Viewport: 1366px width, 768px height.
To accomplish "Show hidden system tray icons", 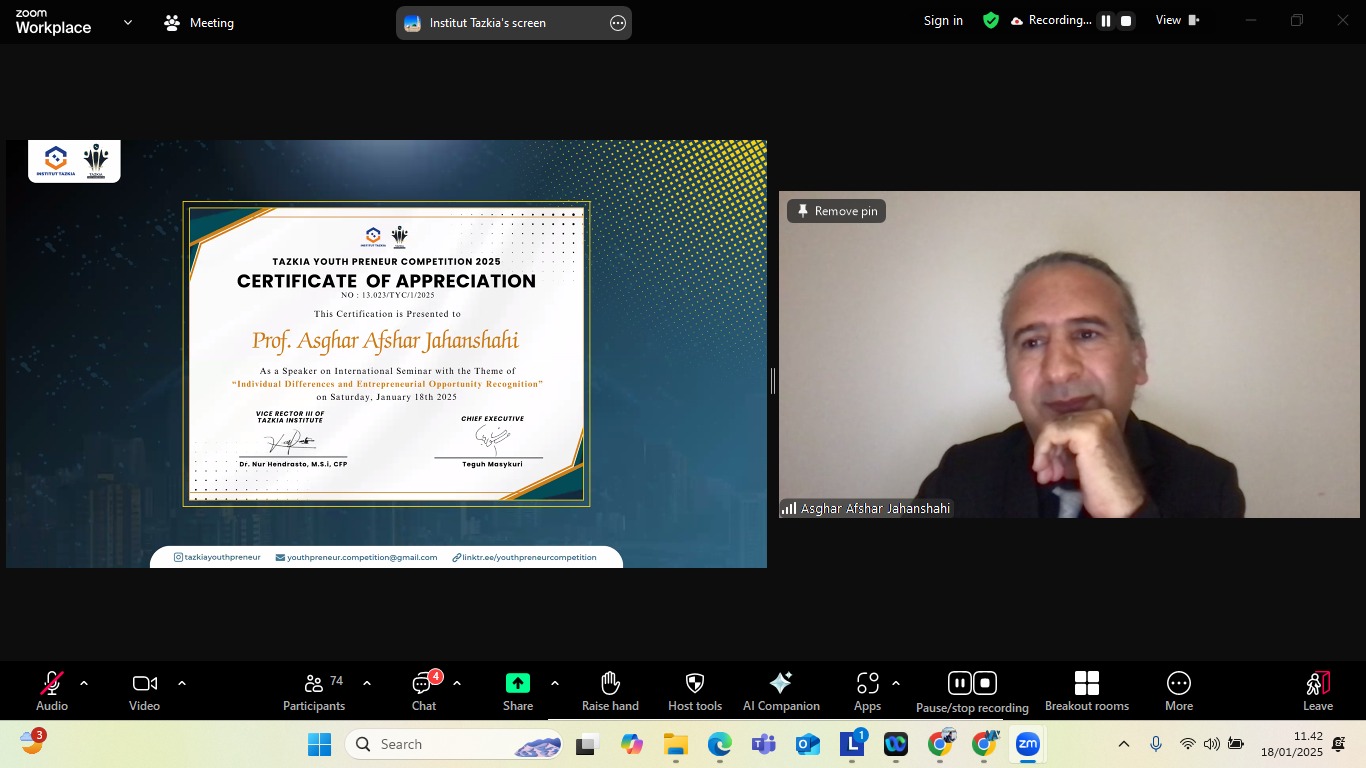I will pyautogui.click(x=1124, y=744).
